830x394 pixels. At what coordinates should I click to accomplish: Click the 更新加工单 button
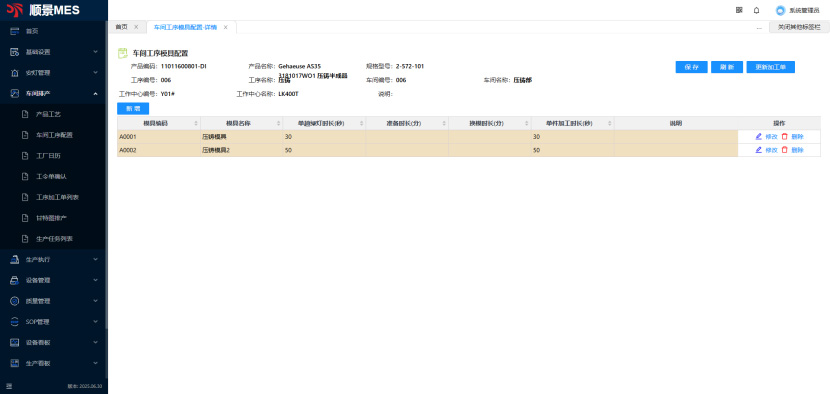point(770,67)
